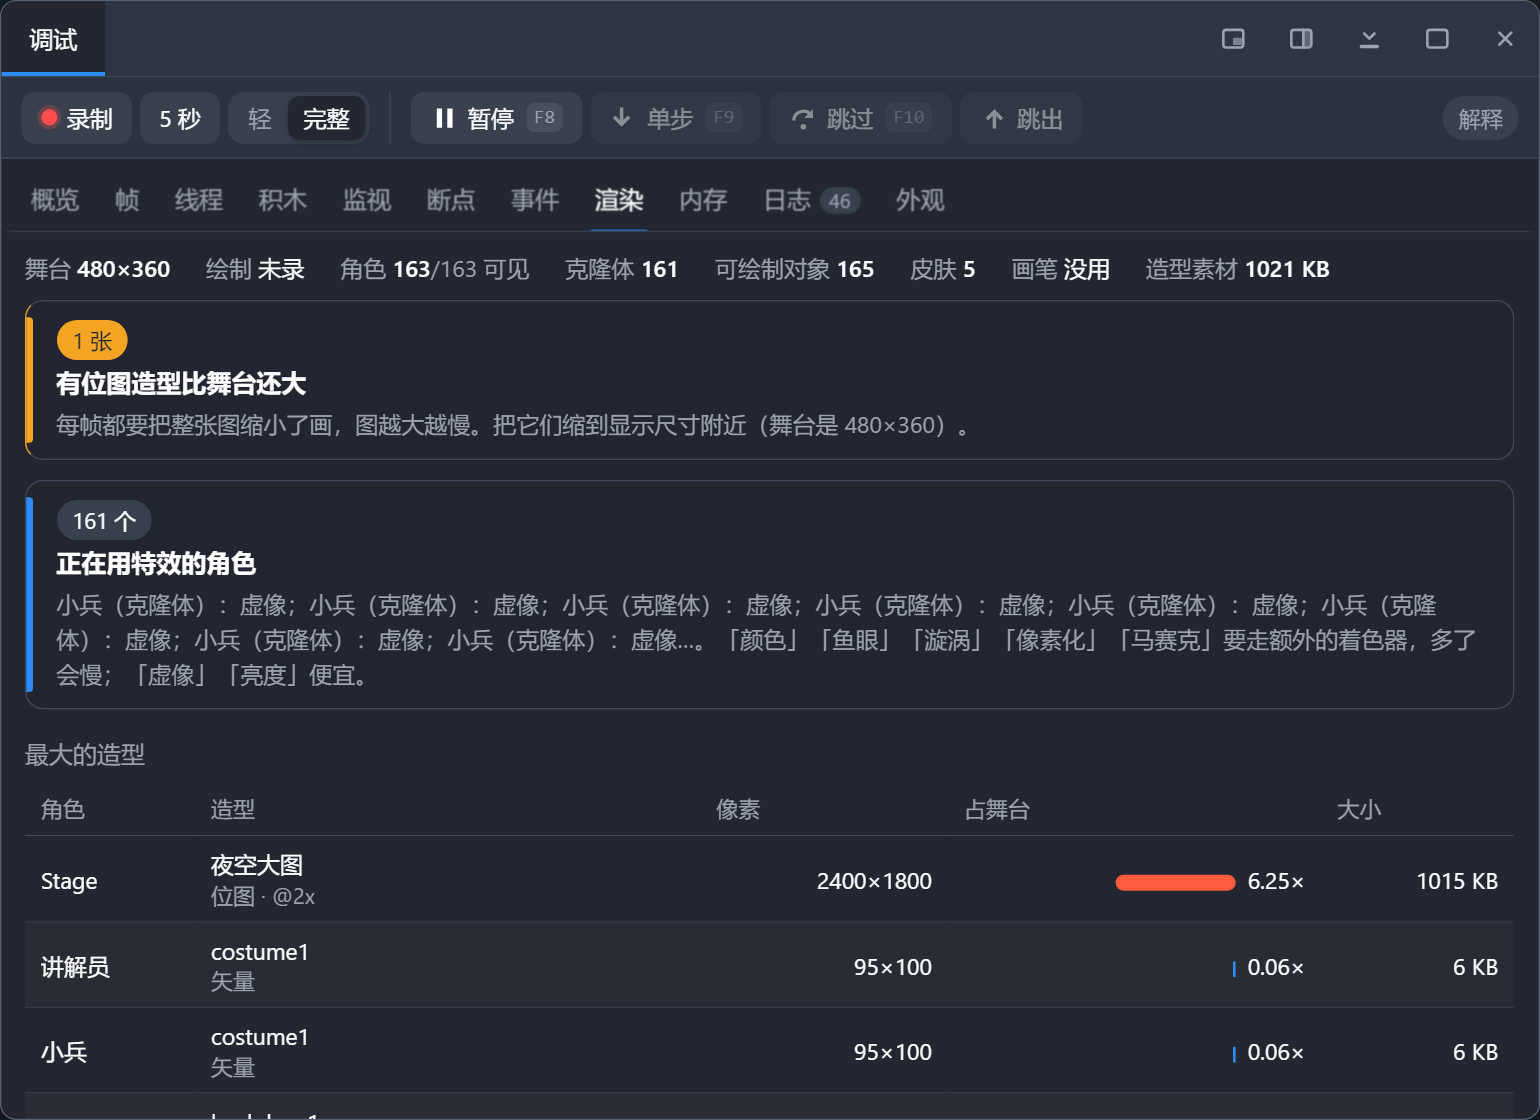Switch to the 积木 tab
The width and height of the screenshot is (1540, 1120).
[x=283, y=200]
